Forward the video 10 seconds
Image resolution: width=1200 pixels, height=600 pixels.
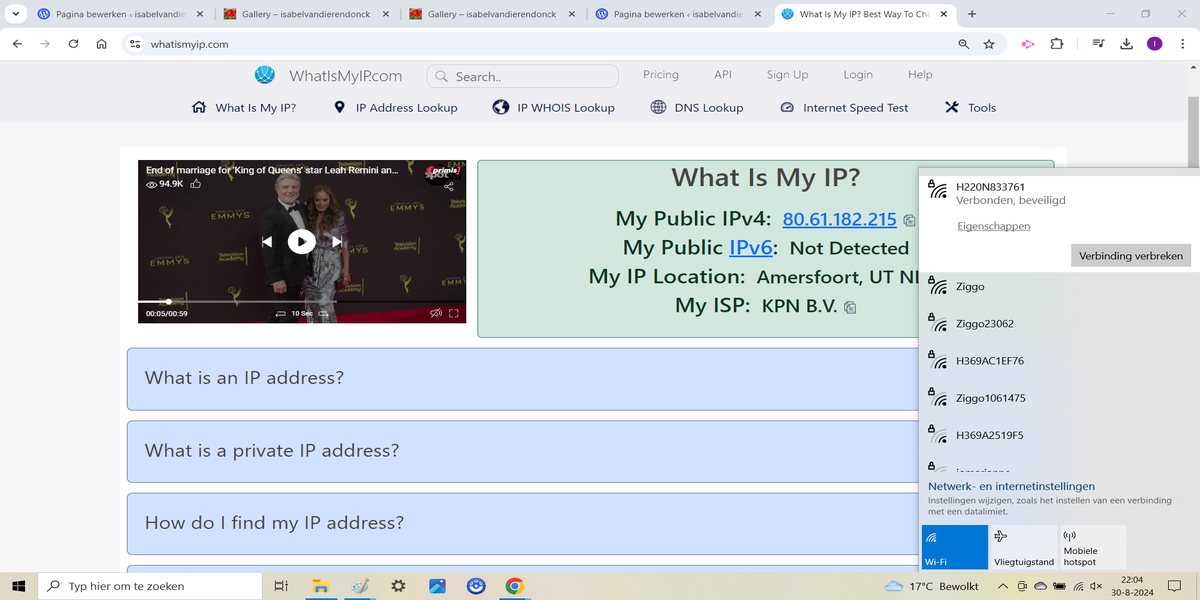(x=321, y=314)
